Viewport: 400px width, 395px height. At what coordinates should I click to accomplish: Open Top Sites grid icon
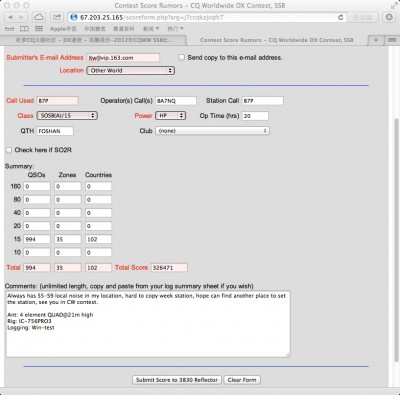pyautogui.click(x=39, y=29)
